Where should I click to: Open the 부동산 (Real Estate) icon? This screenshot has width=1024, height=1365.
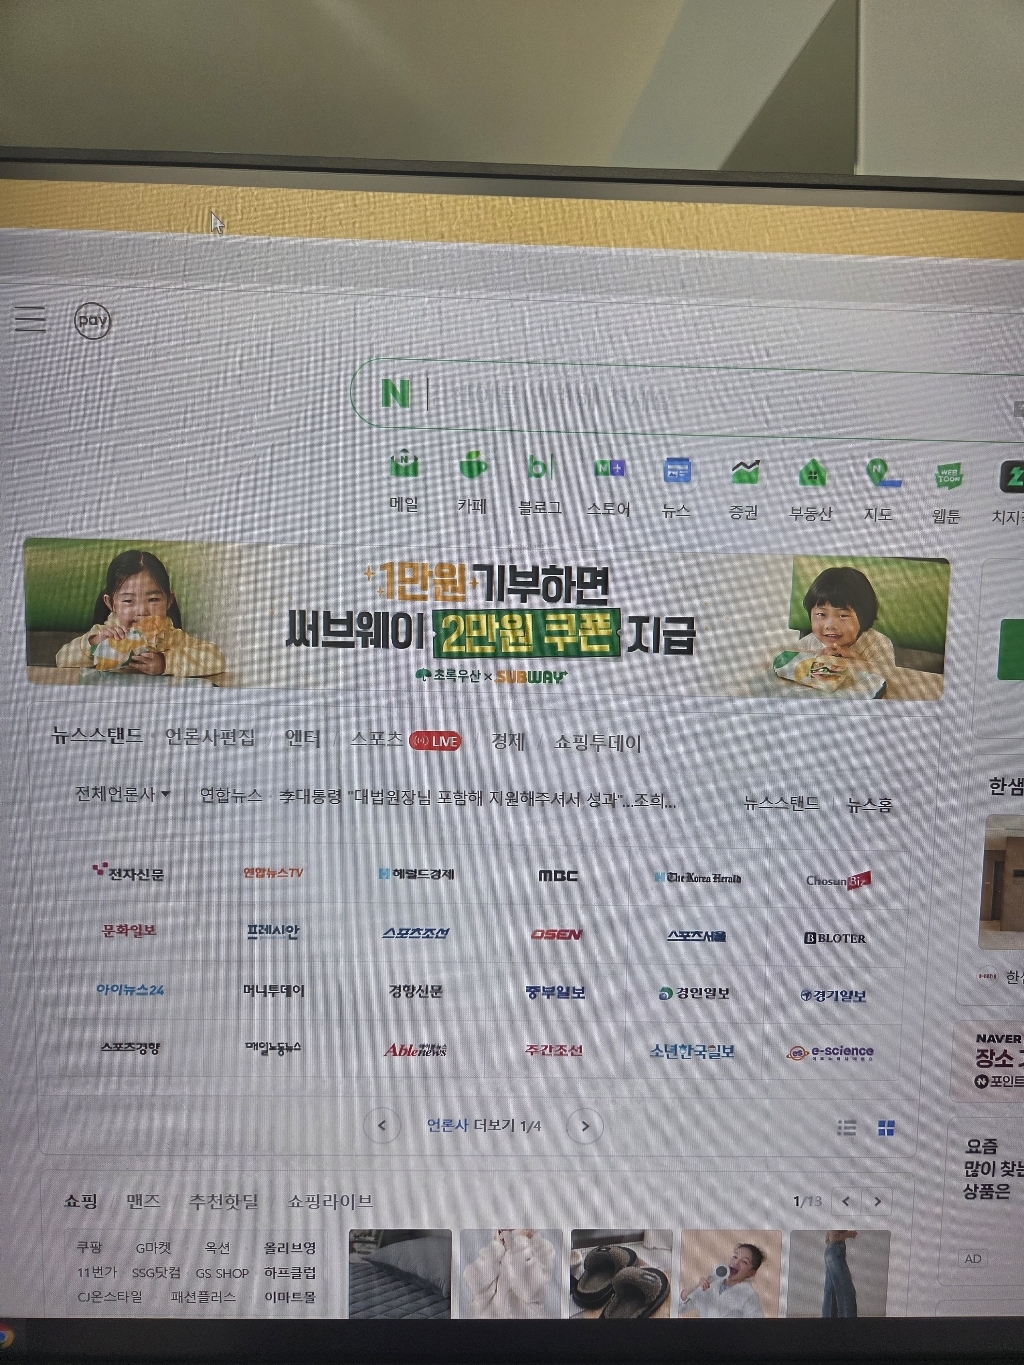pos(811,473)
